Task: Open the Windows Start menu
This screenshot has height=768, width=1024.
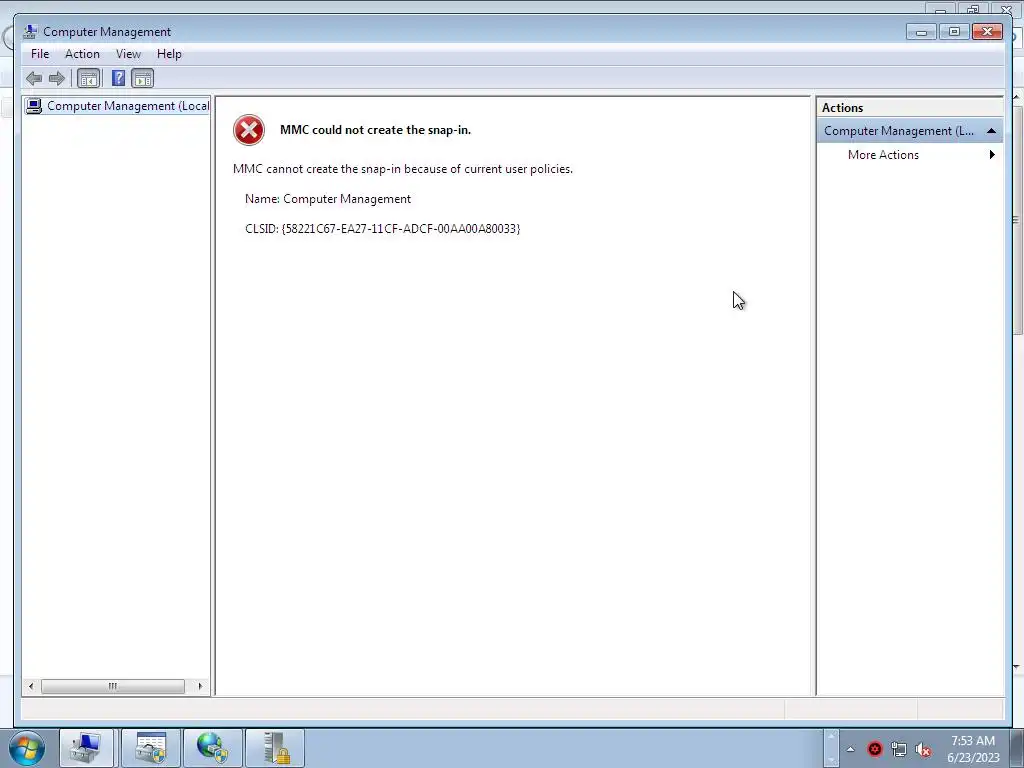Action: (x=27, y=748)
